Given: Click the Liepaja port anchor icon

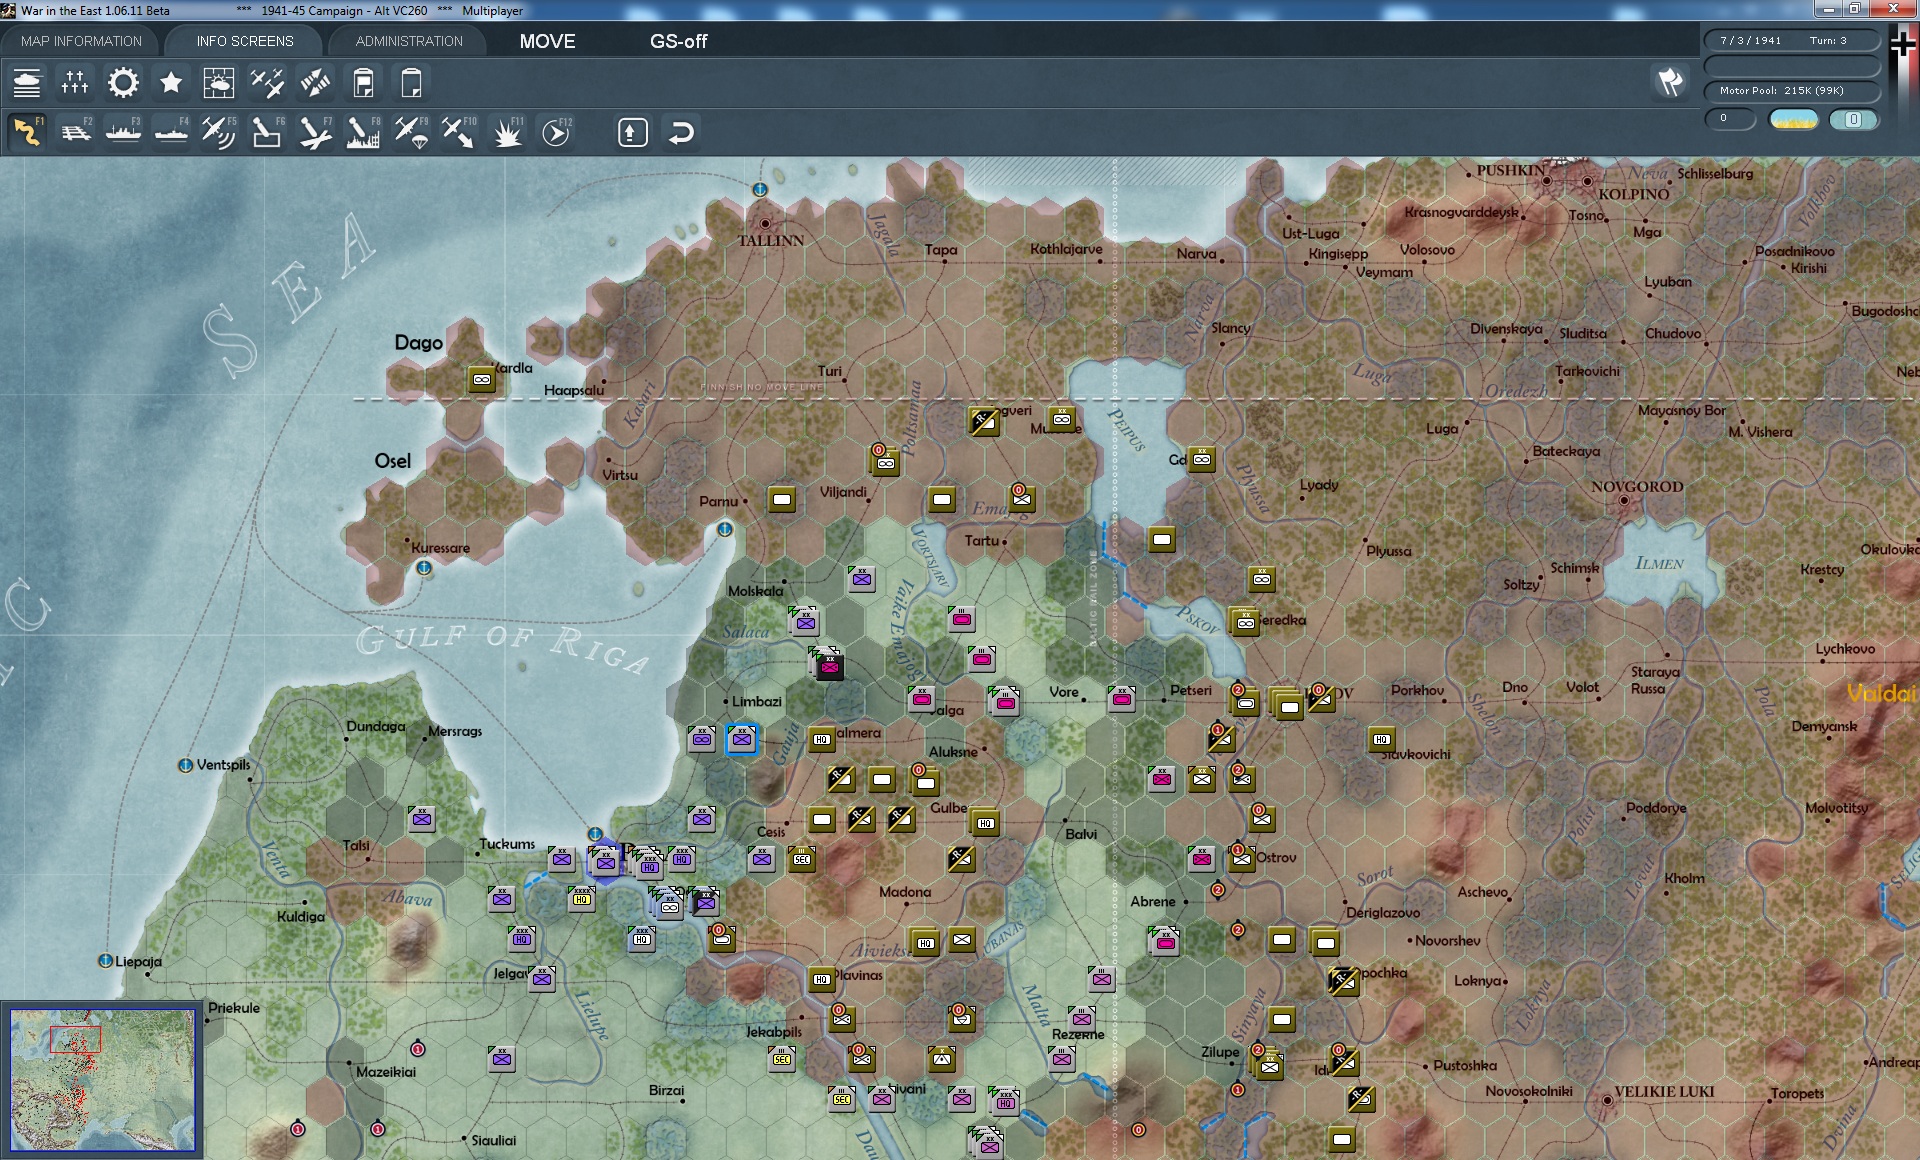Looking at the screenshot, I should (105, 961).
